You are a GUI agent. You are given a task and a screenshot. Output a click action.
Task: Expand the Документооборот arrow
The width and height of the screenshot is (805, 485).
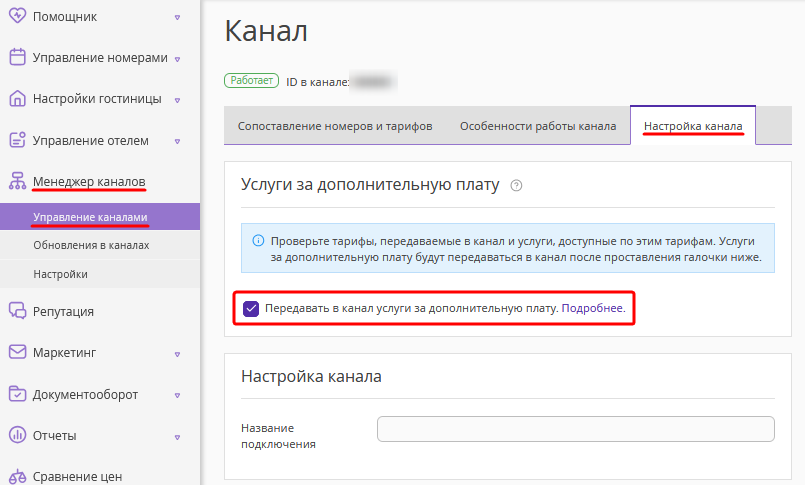click(x=177, y=395)
